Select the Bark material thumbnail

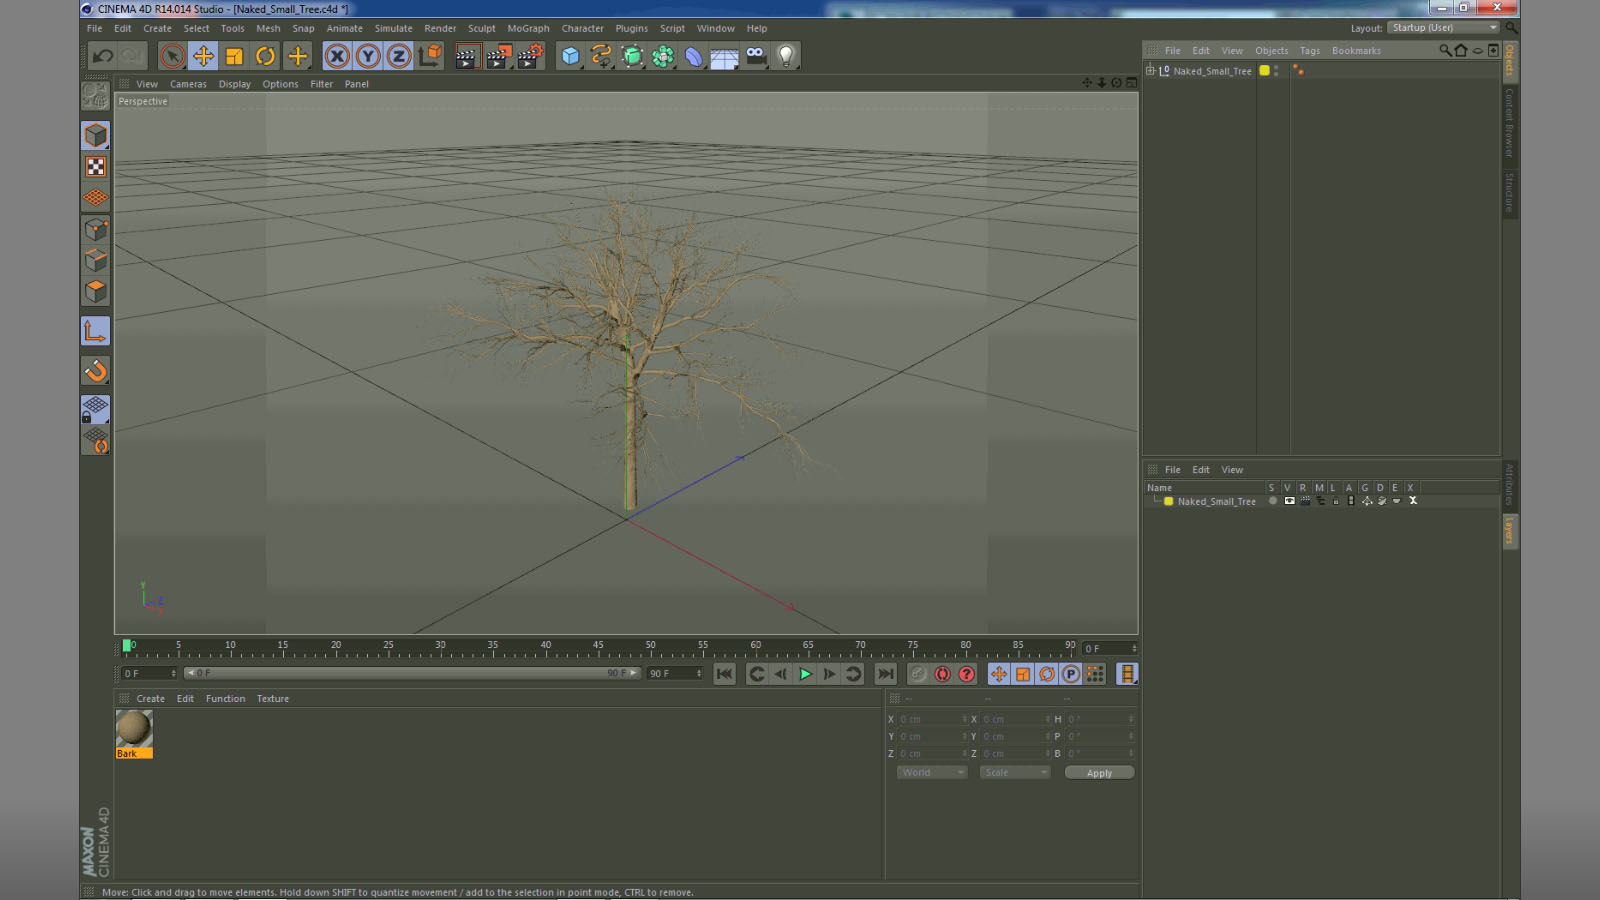134,729
